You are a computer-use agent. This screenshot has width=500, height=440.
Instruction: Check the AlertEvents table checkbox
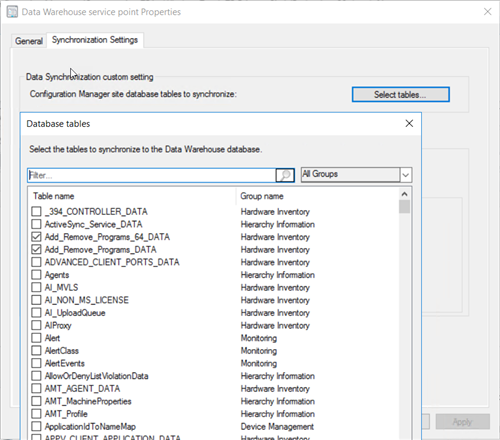[x=36, y=363]
